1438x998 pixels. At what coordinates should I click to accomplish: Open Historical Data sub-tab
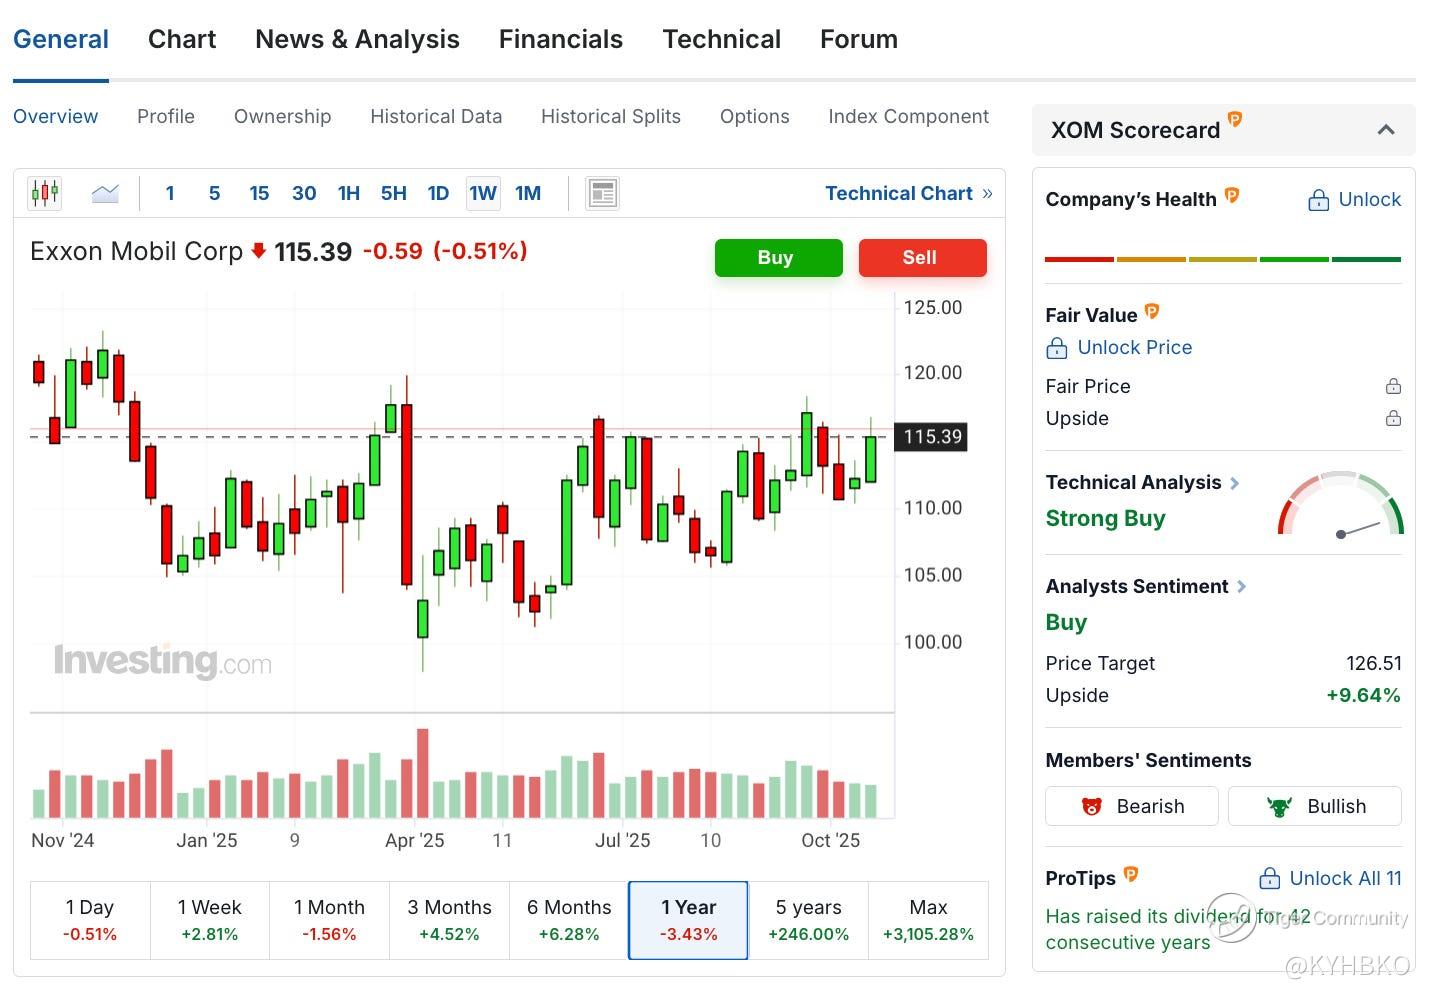tap(436, 116)
